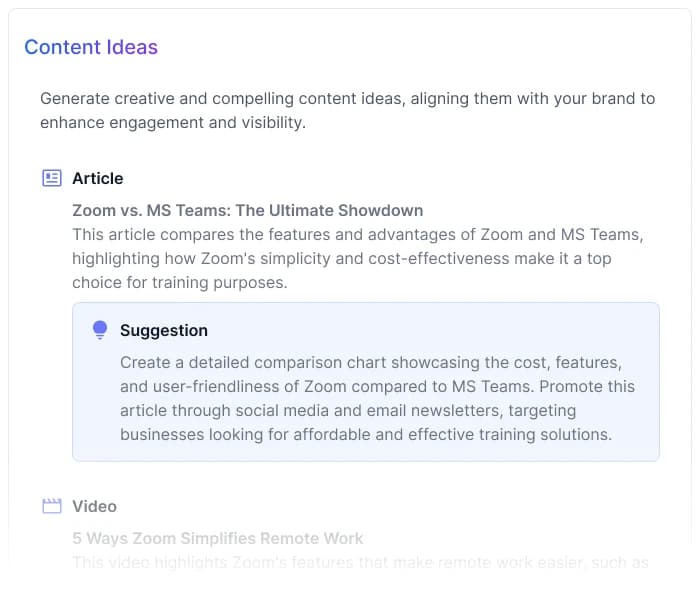Select the Article section label
Viewport: 700px width, 600px height.
(97, 178)
